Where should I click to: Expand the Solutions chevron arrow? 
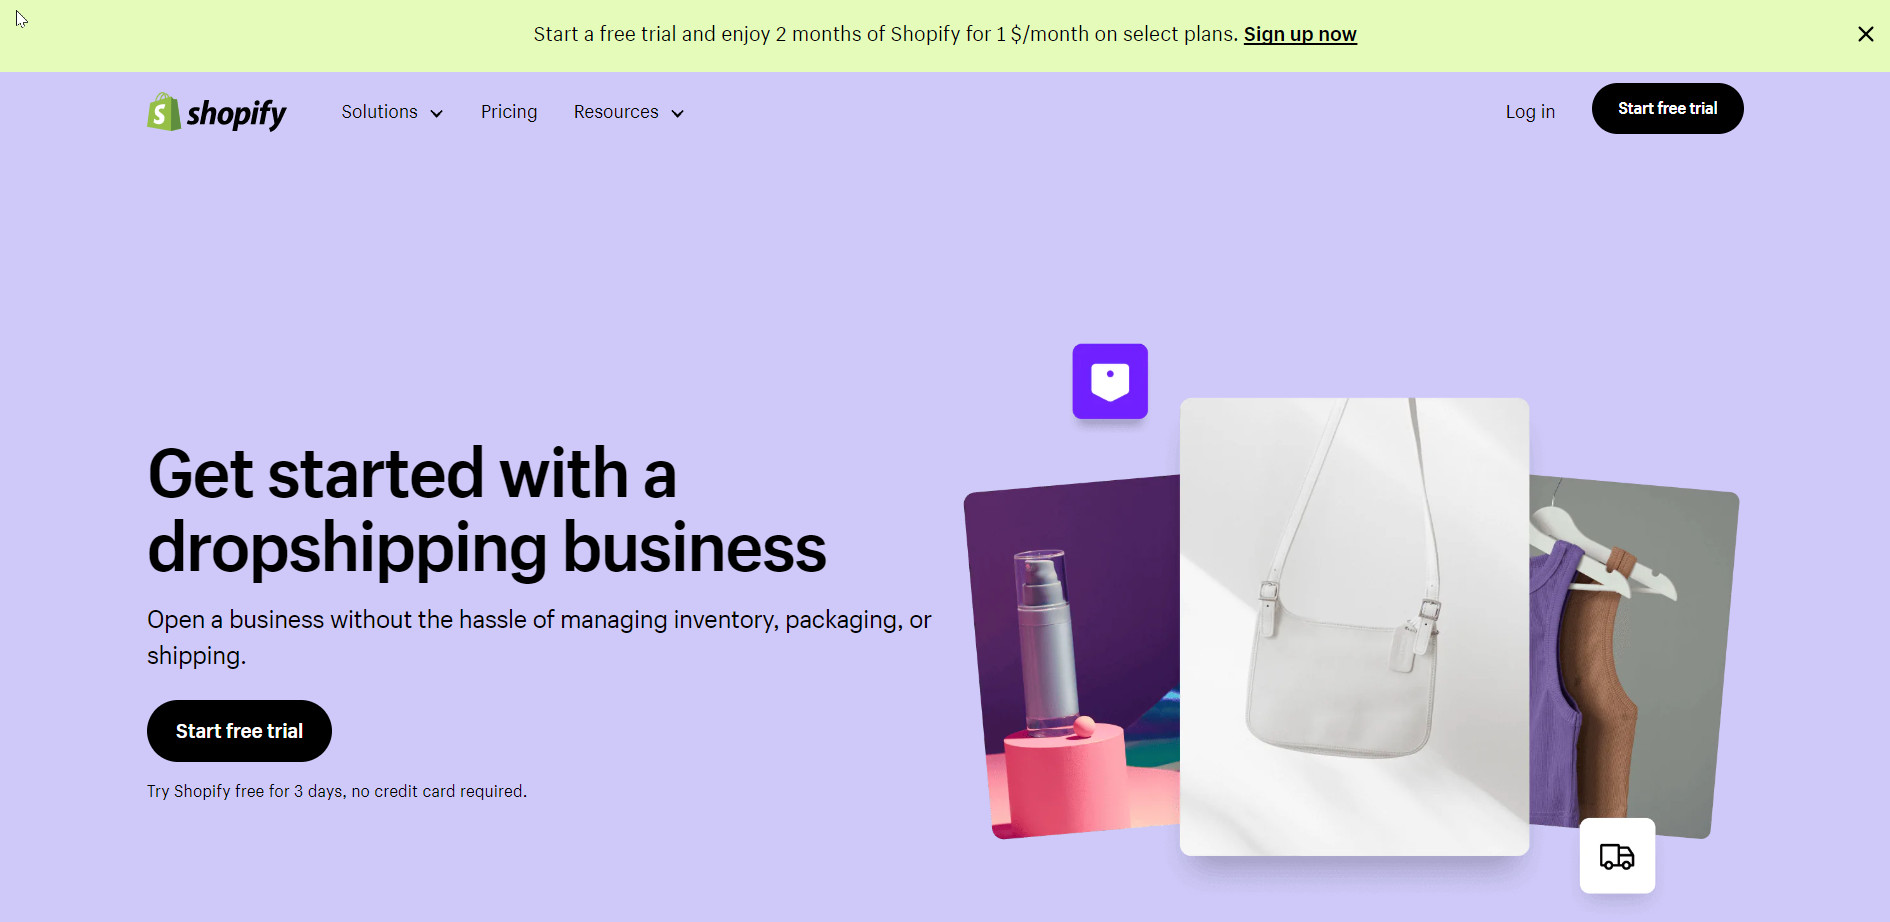(436, 114)
